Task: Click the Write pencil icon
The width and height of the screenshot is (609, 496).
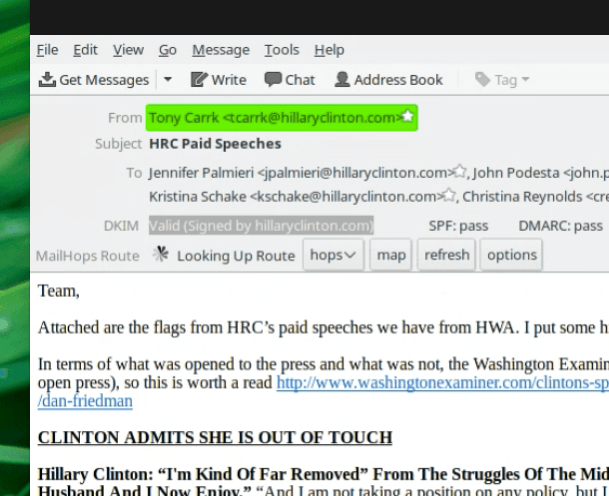Action: pos(199,80)
